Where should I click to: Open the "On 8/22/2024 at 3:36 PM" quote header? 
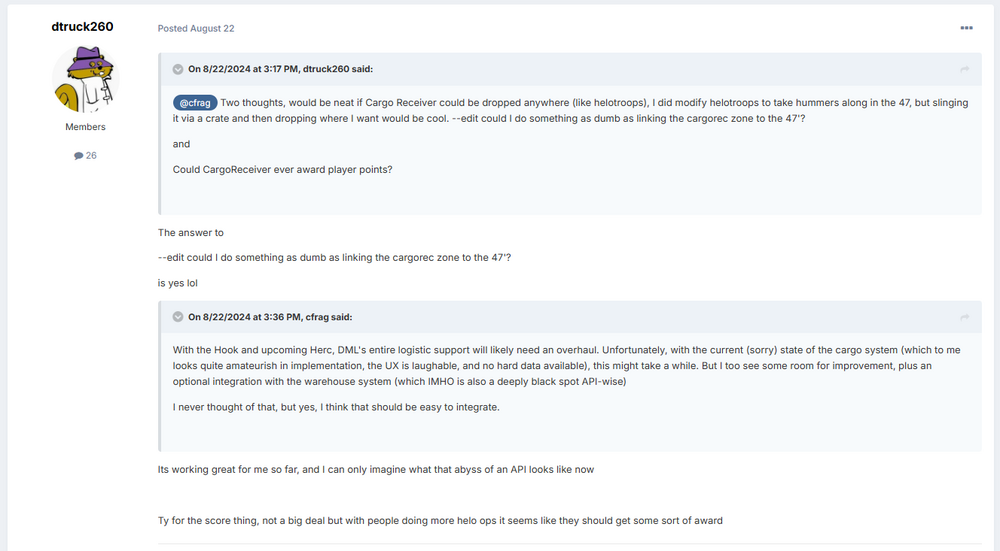point(270,317)
